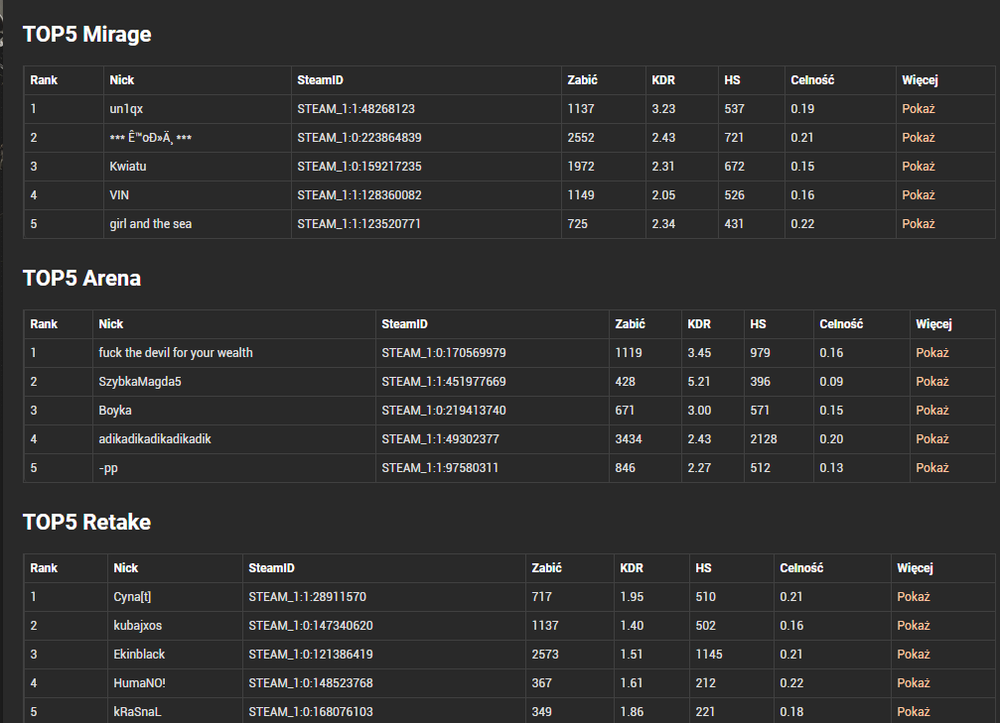Click SteamID STEAM_1:1:451977669
1000x723 pixels.
click(444, 382)
